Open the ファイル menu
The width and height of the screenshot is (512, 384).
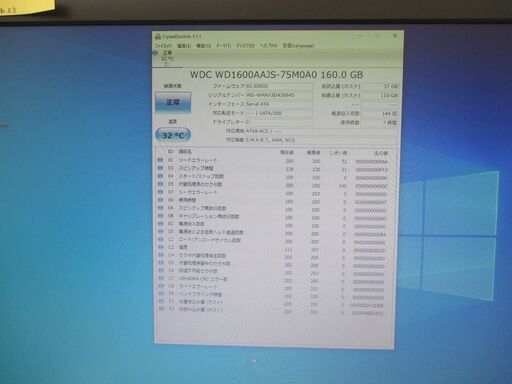[x=163, y=46]
